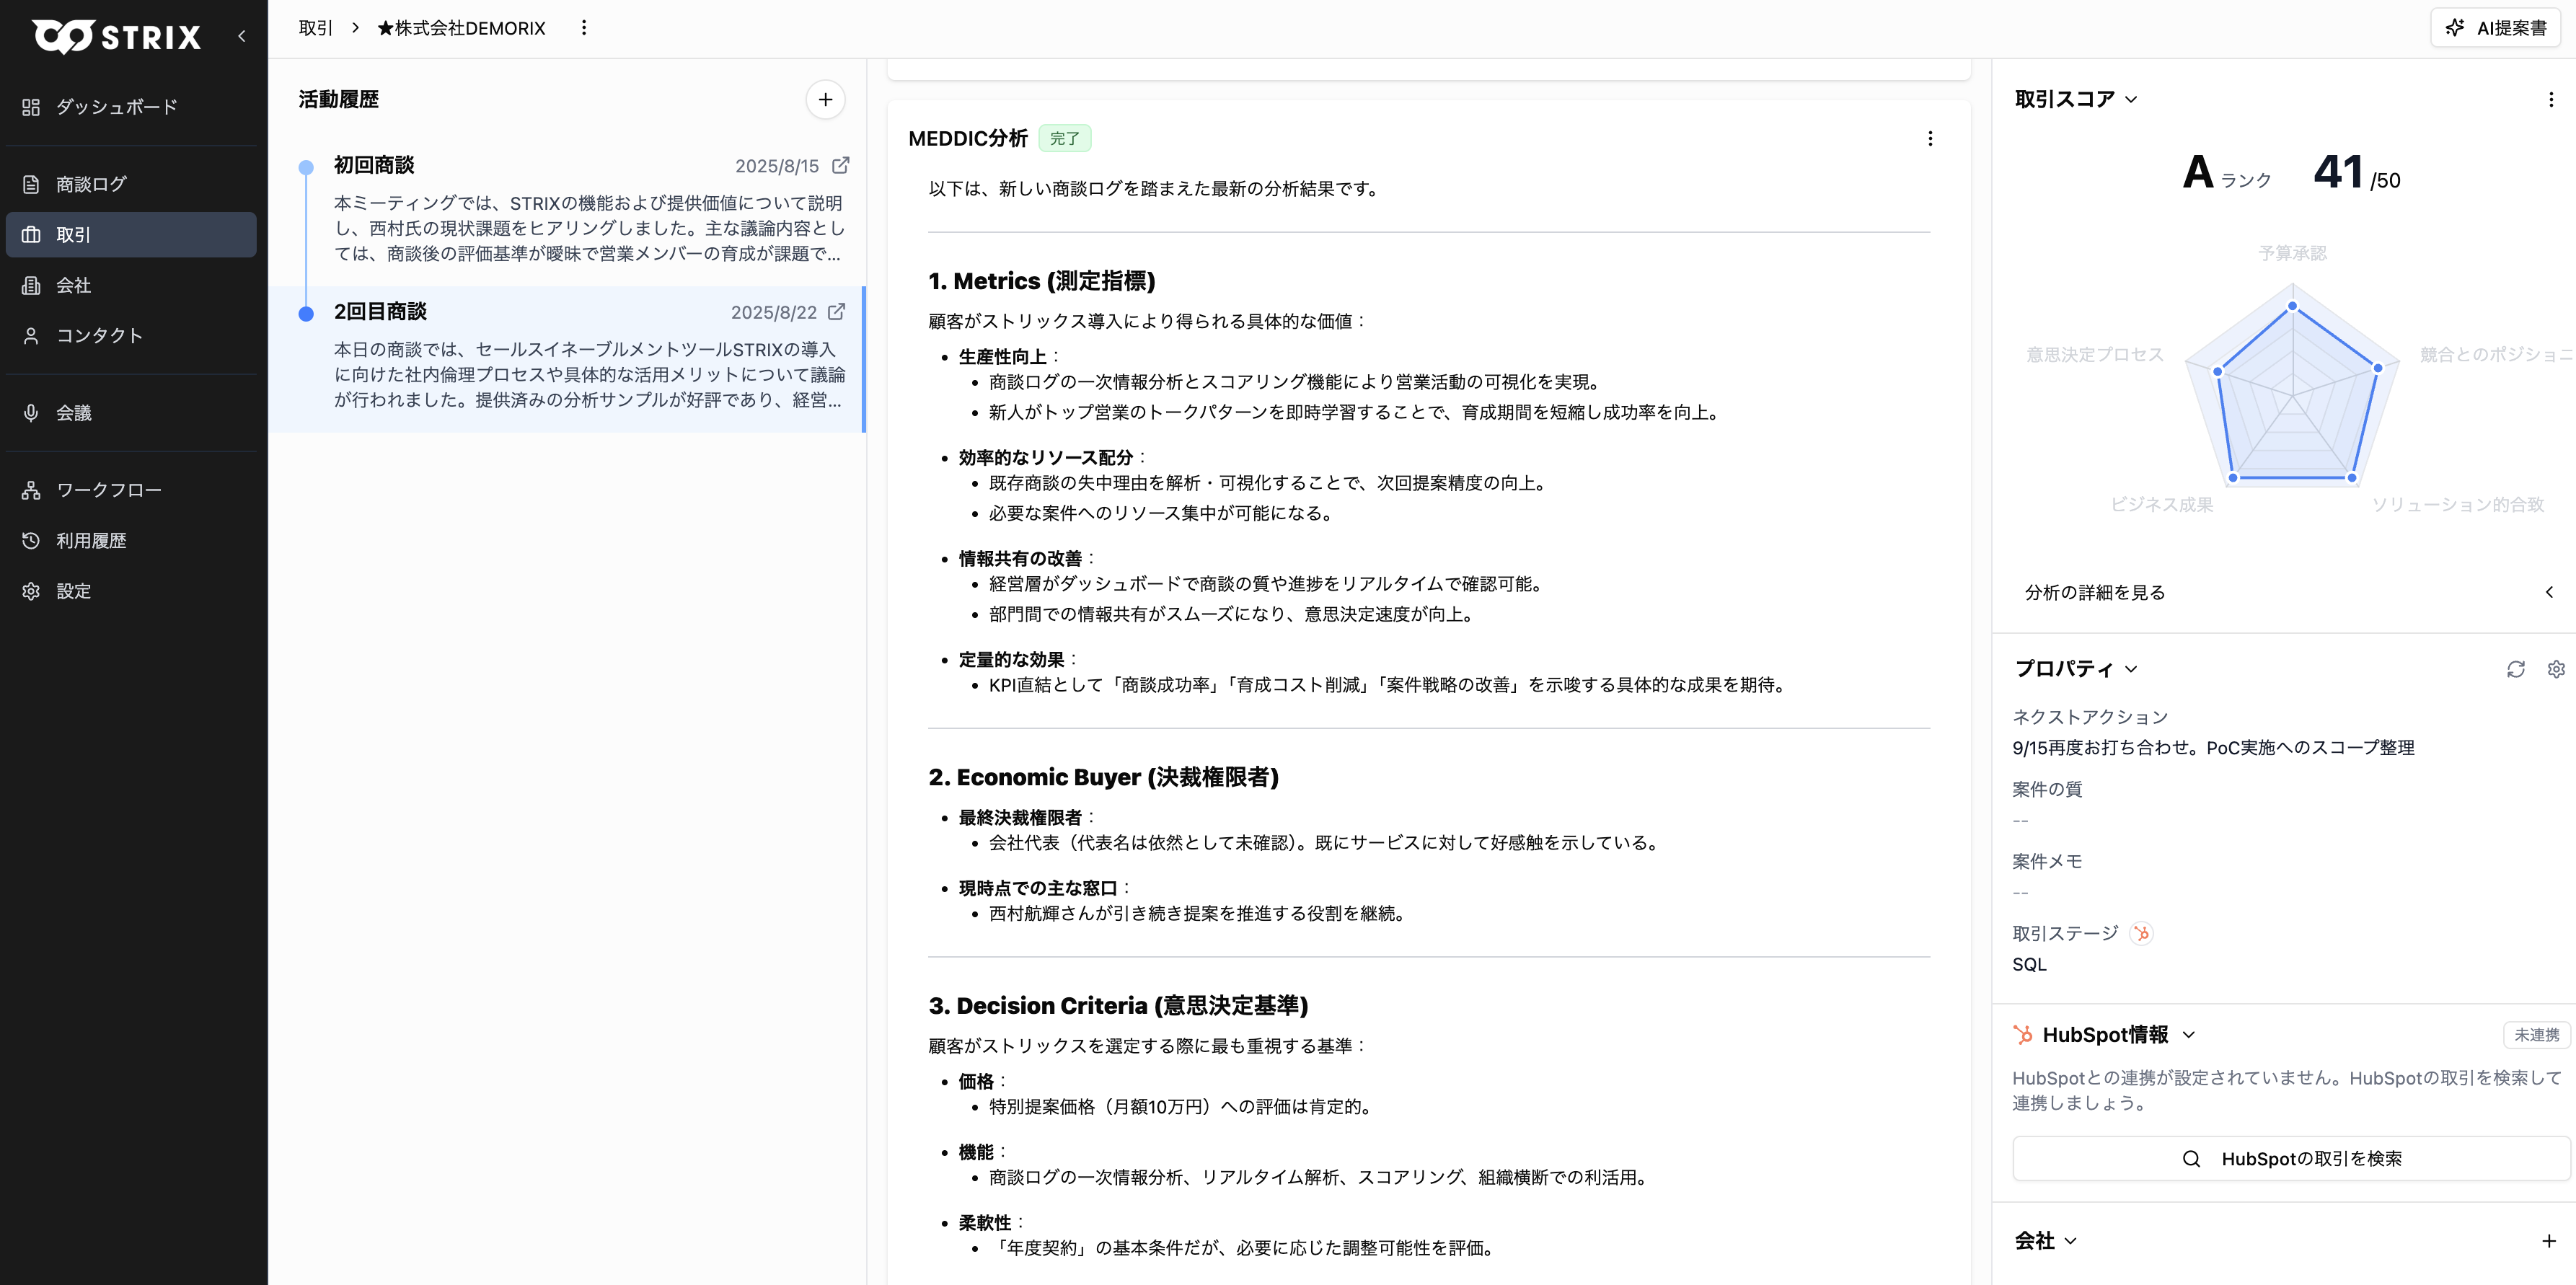Add a company with the plus icon
2576x1285 pixels.
[2549, 1241]
